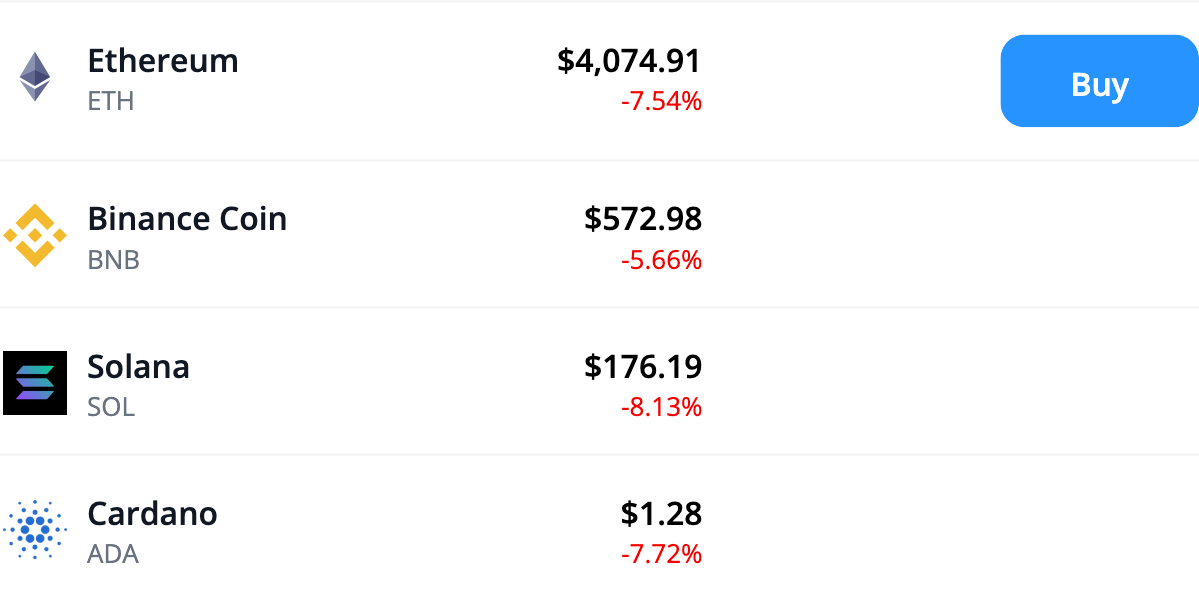Click the SOL ticker symbol
The height and width of the screenshot is (601, 1199).
pos(111,407)
